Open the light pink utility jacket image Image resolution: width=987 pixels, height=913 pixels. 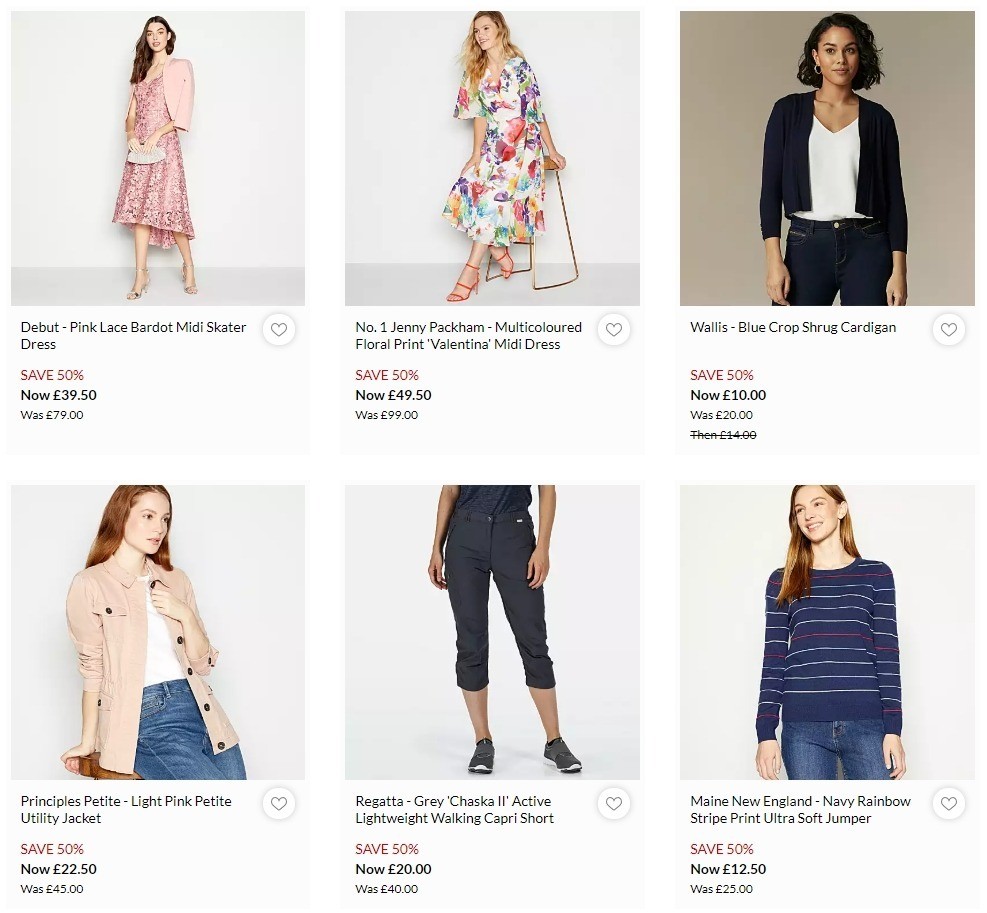pyautogui.click(x=157, y=631)
